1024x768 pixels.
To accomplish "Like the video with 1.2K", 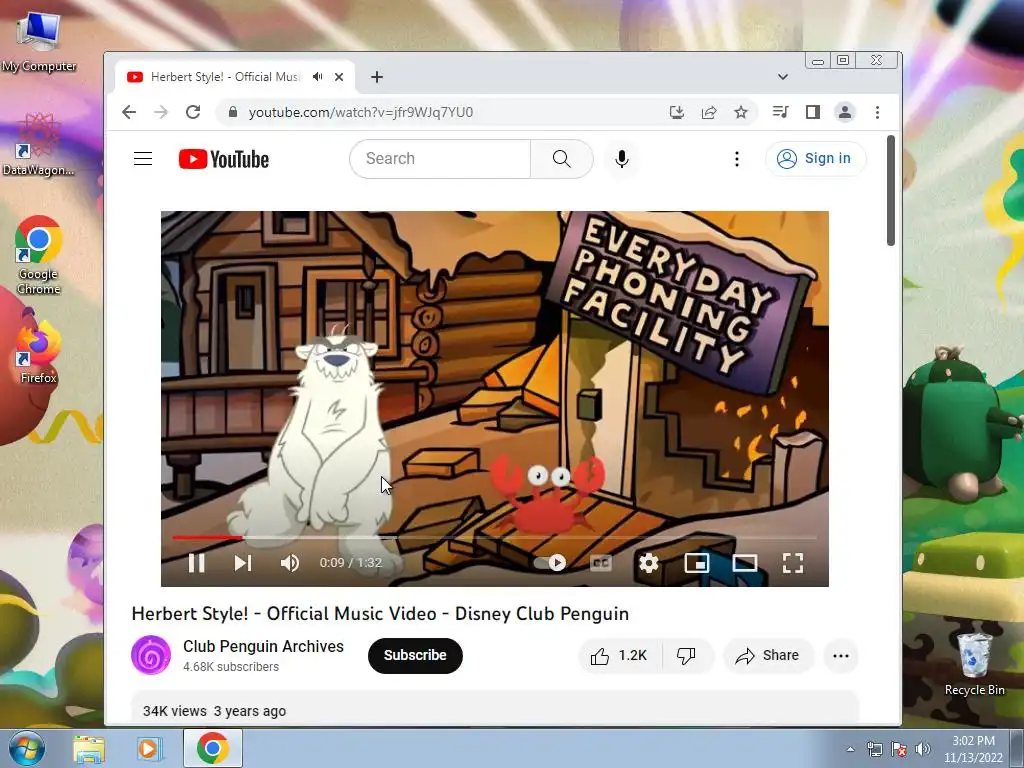I will (x=620, y=656).
